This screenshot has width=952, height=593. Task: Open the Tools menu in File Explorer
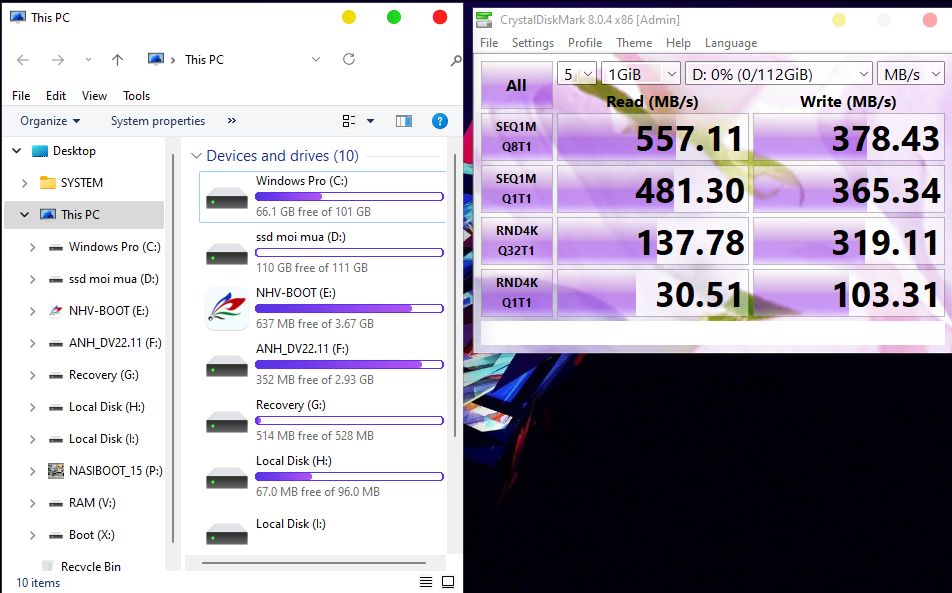(136, 96)
